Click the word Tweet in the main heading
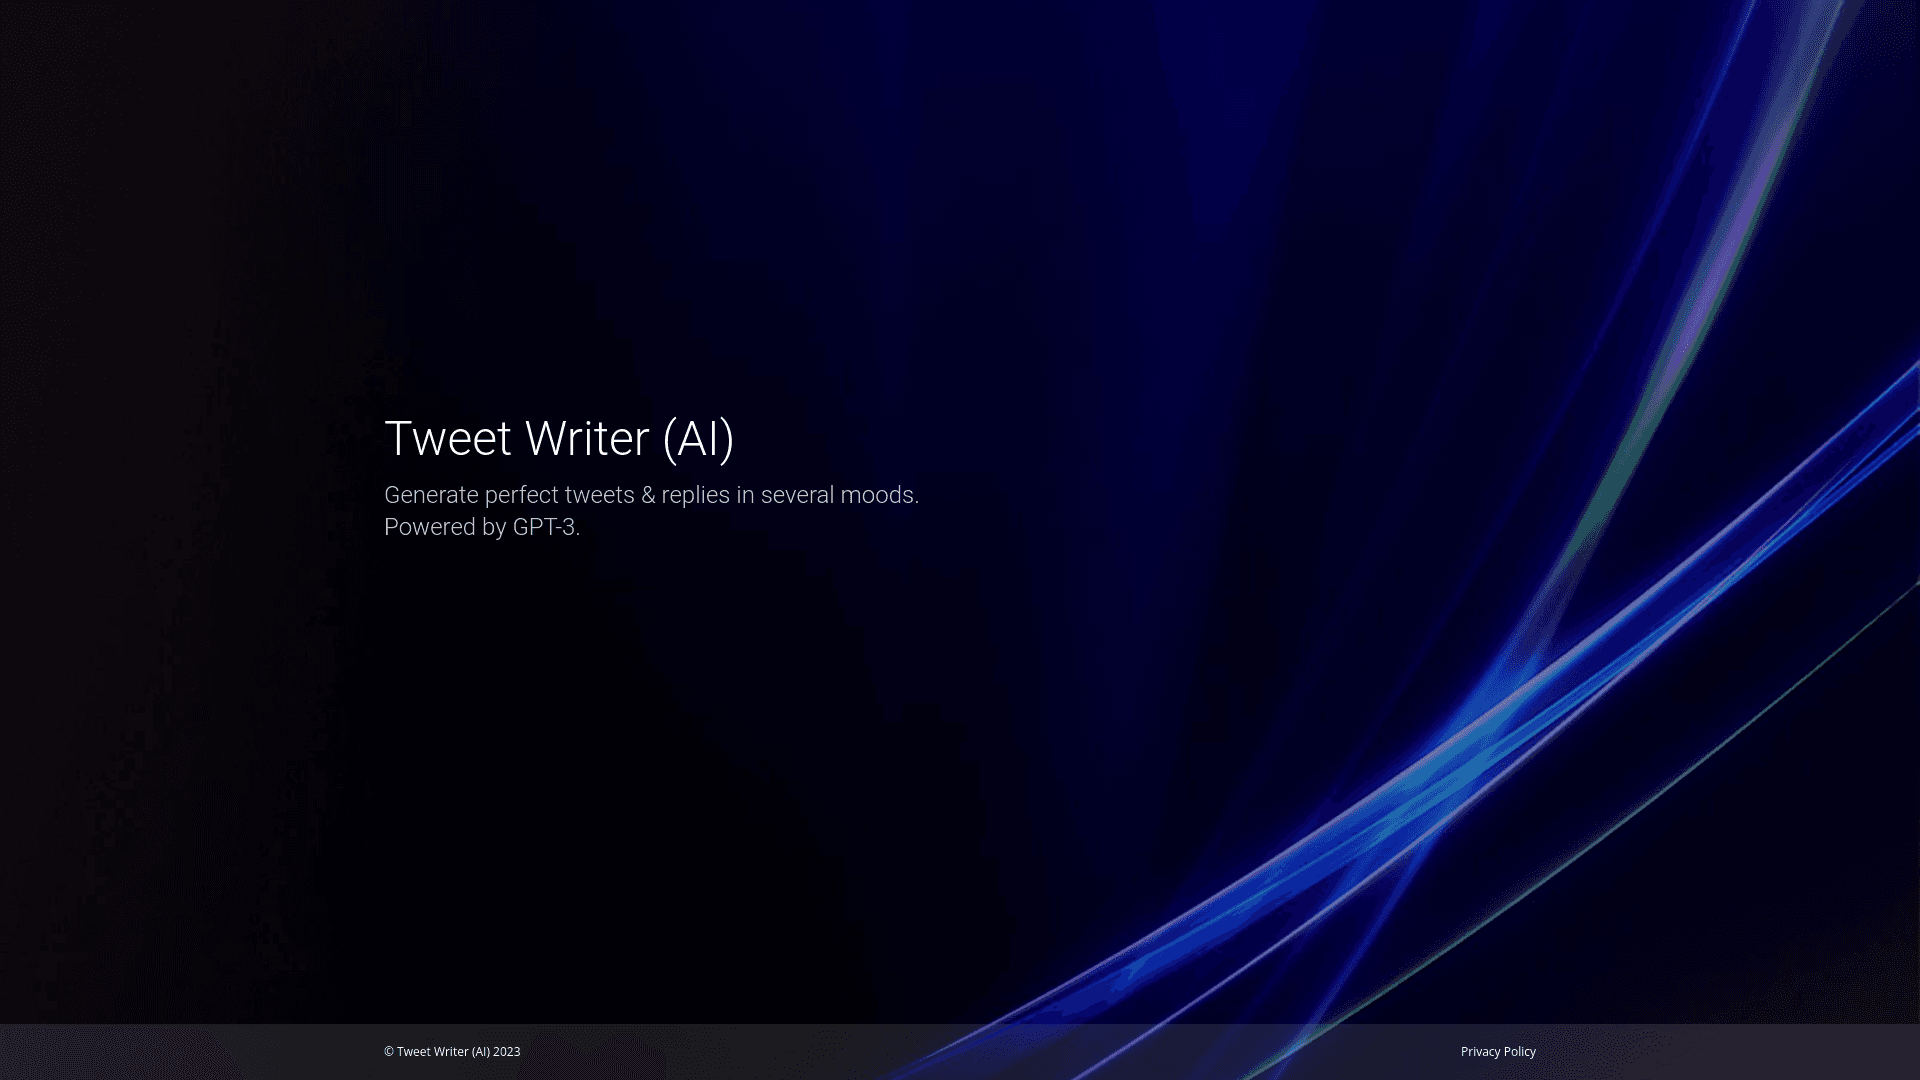The width and height of the screenshot is (1920, 1080). pyautogui.click(x=449, y=438)
